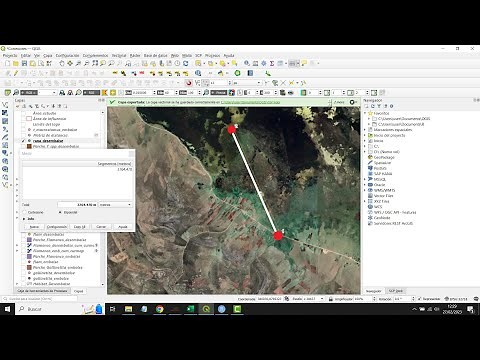The width and height of the screenshot is (480, 360).
Task: Click the filter icon in Navegador panel
Action: (379, 106)
